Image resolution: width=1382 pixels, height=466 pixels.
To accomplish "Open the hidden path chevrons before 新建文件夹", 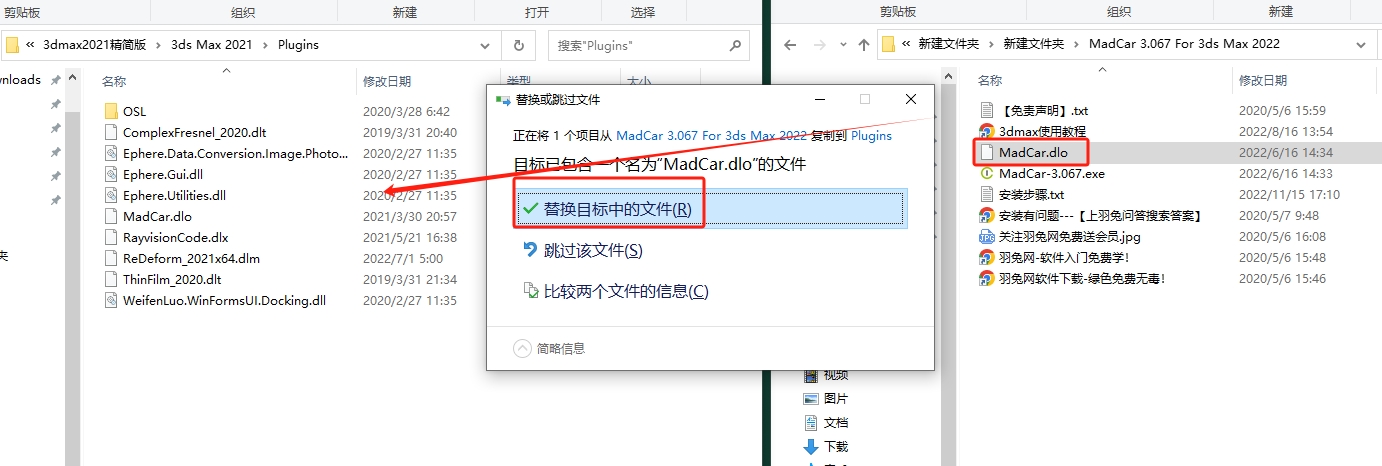I will click(907, 45).
